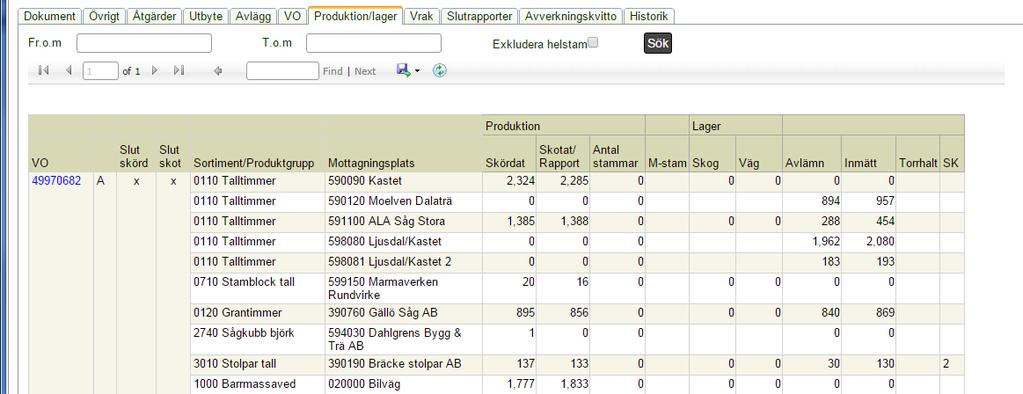This screenshot has height=394, width=1023.
Task: Click the Inmätt value 2,080
Action: pyautogui.click(x=880, y=241)
